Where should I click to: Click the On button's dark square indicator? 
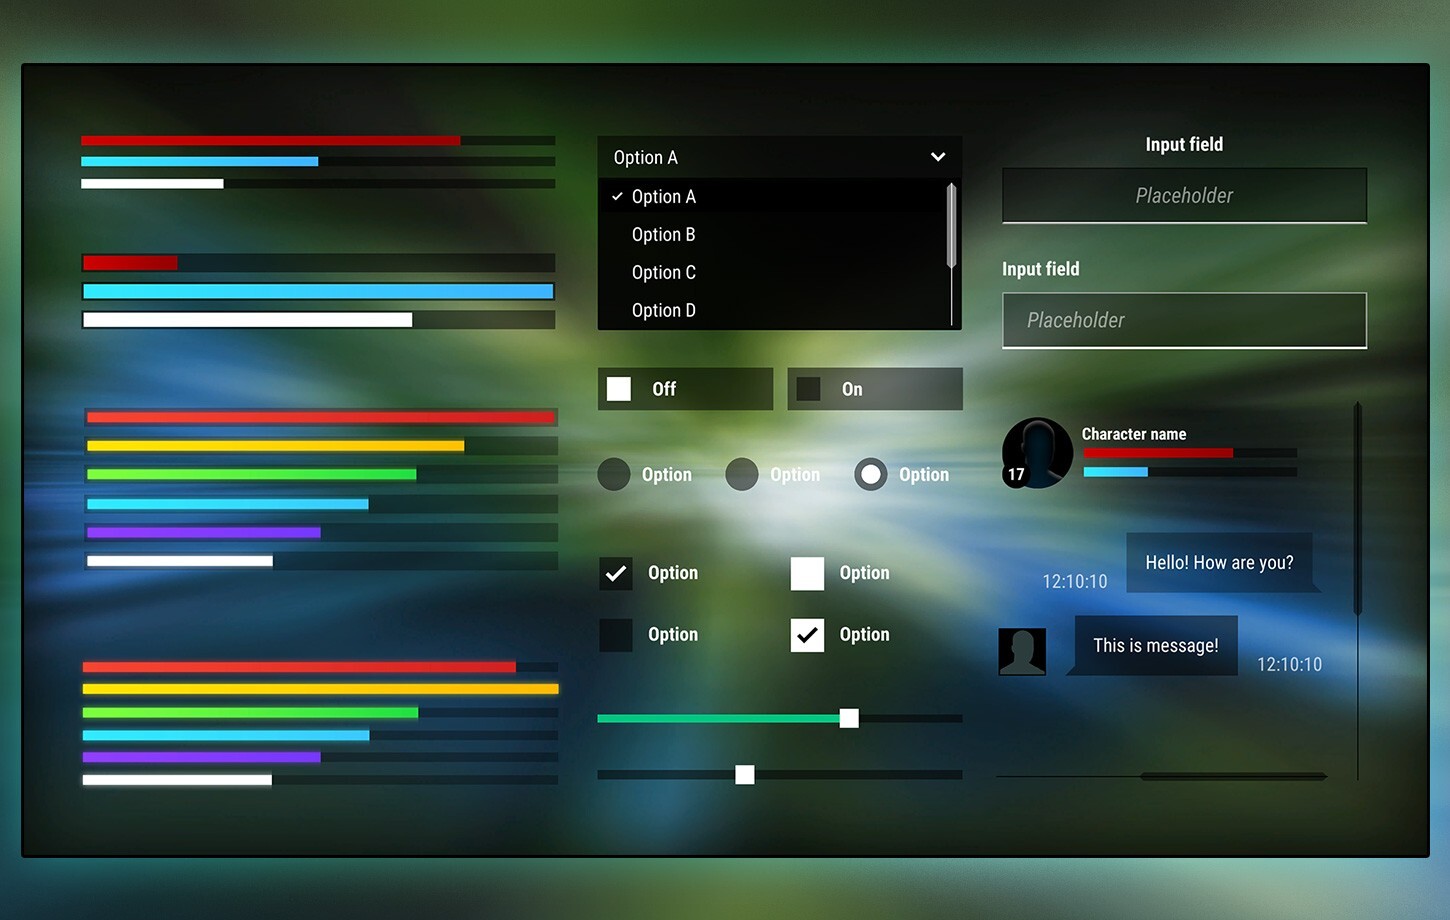(x=807, y=389)
